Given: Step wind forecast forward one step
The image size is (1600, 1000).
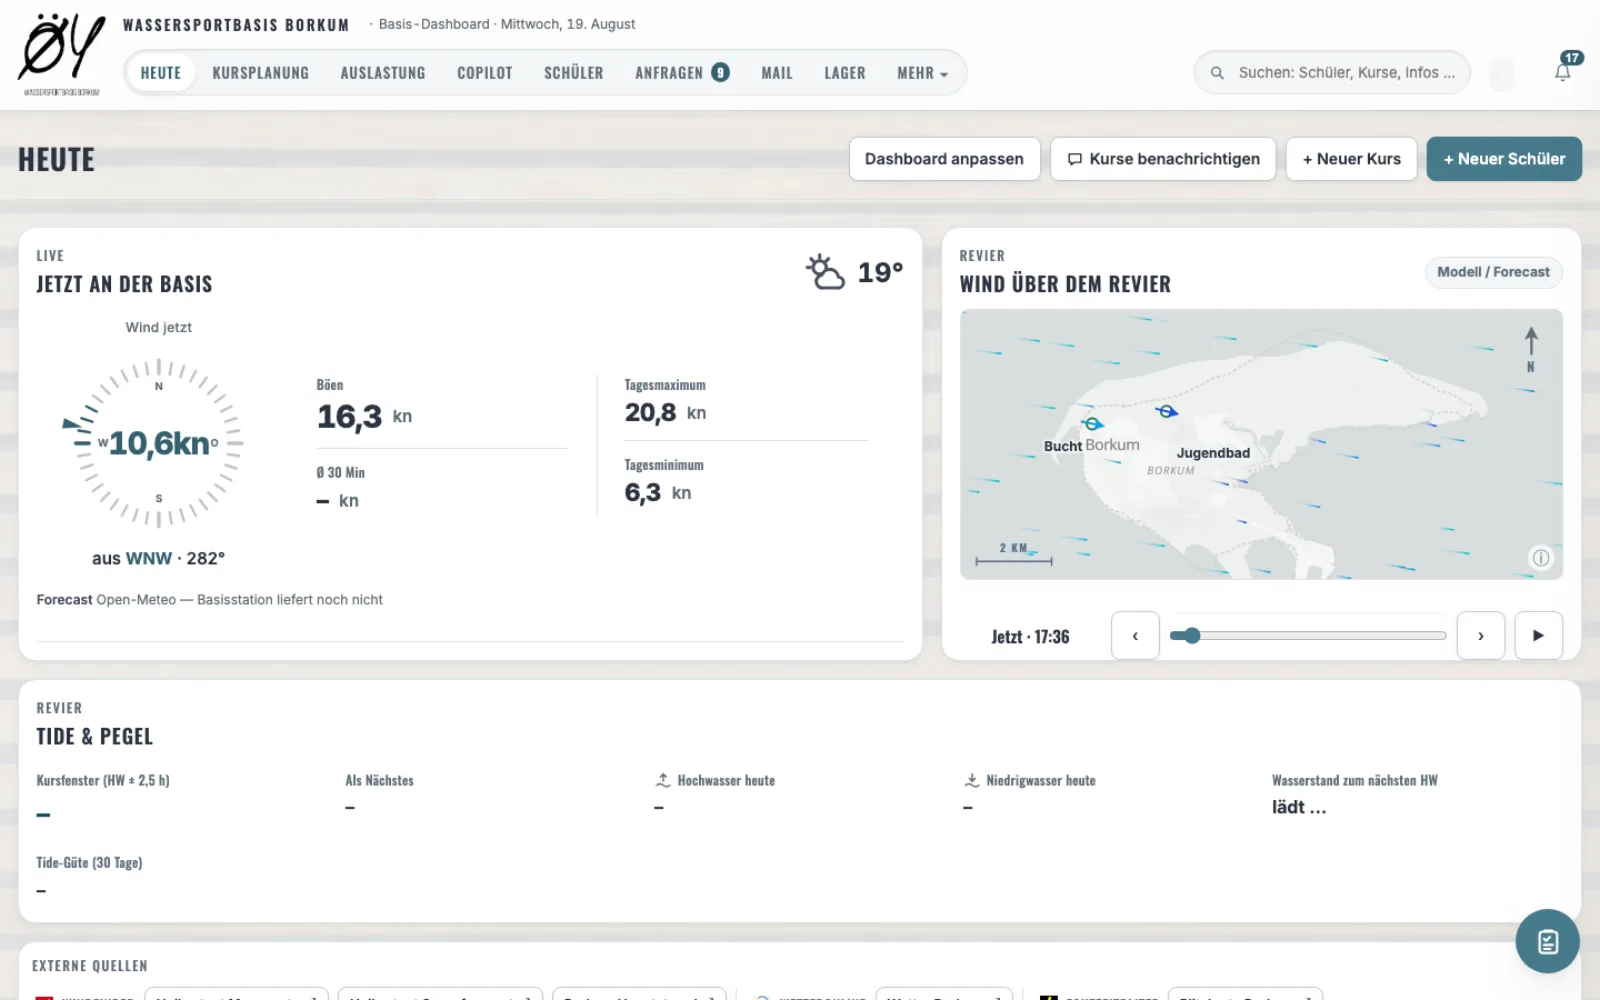Looking at the screenshot, I should pos(1481,636).
